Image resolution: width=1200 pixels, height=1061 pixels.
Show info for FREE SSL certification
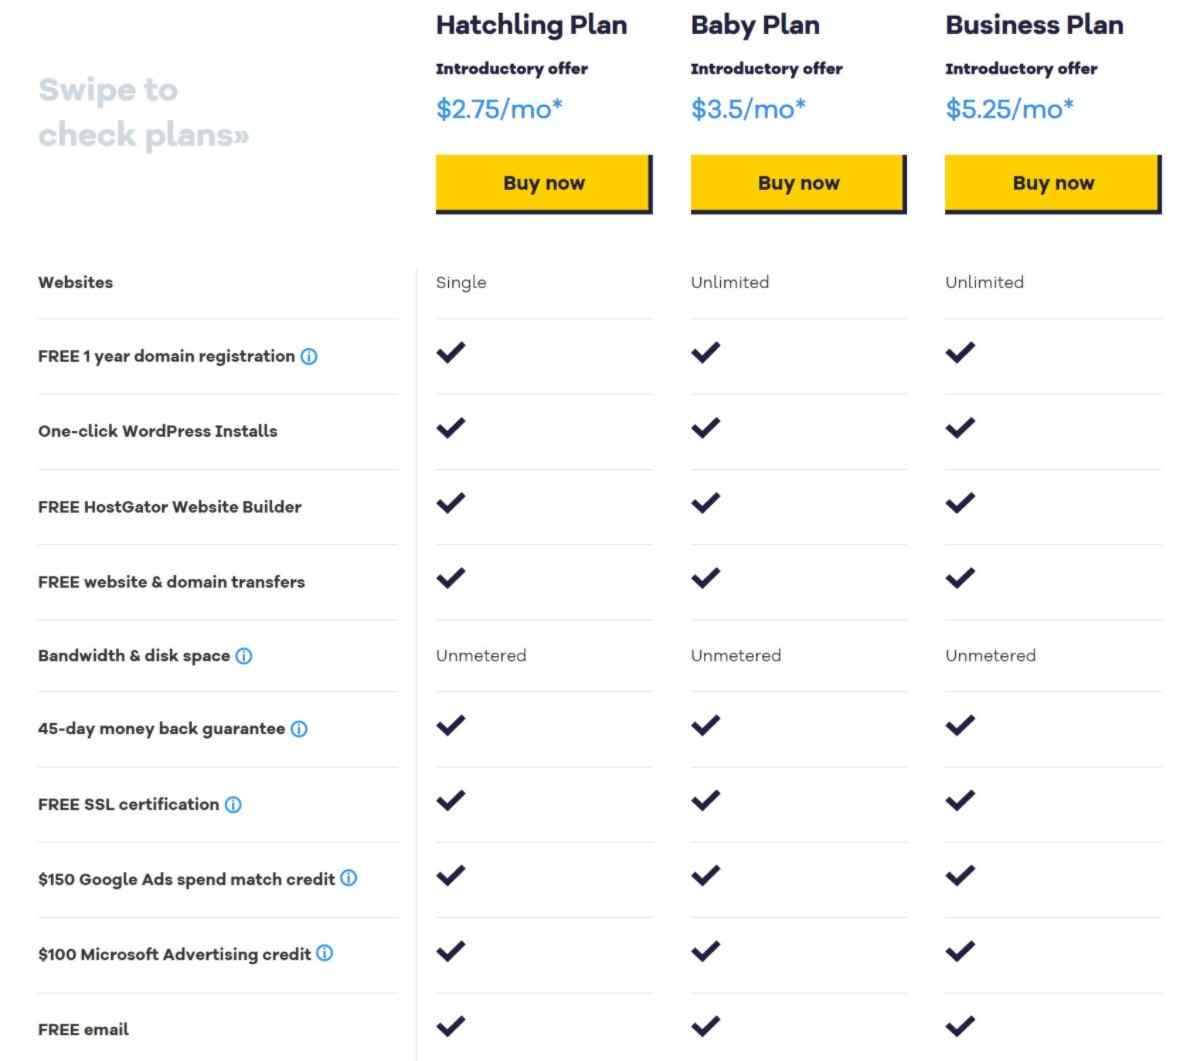pos(233,805)
